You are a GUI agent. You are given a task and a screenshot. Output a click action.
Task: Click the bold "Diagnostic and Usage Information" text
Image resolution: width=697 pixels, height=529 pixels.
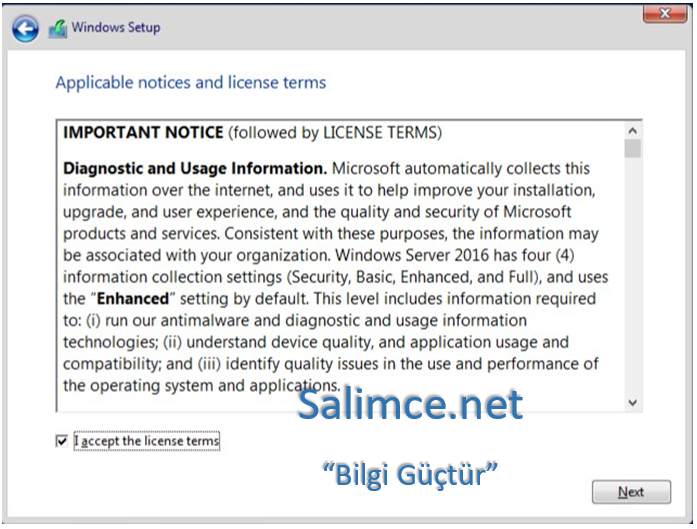click(195, 169)
